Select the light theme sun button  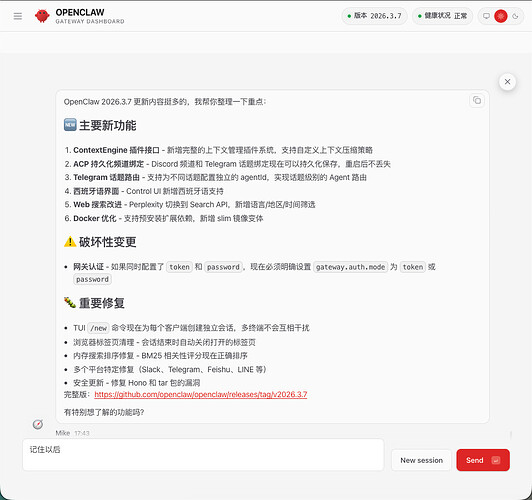pos(500,16)
